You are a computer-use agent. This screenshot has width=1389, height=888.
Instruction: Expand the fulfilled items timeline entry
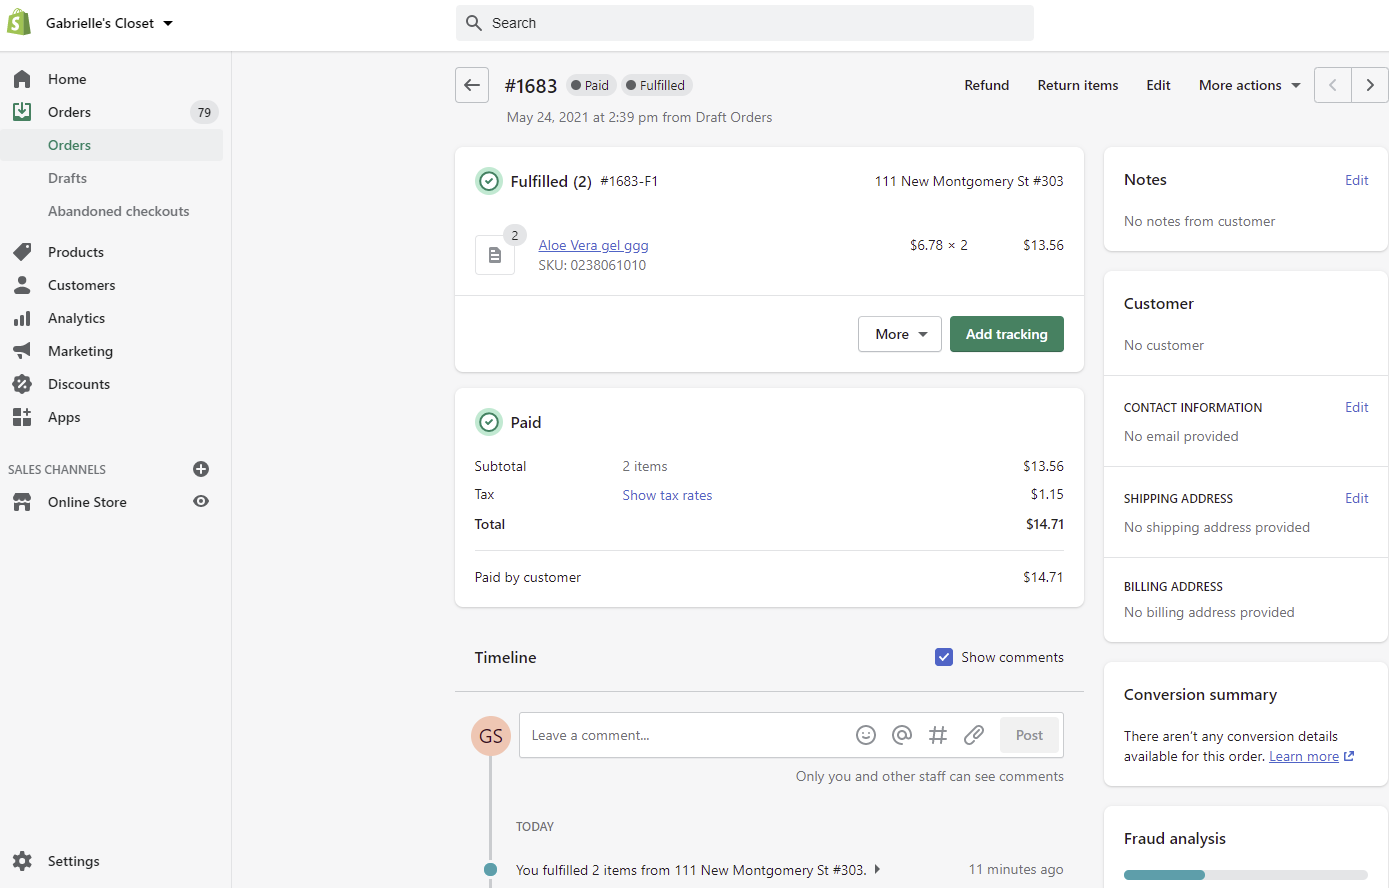tap(877, 869)
